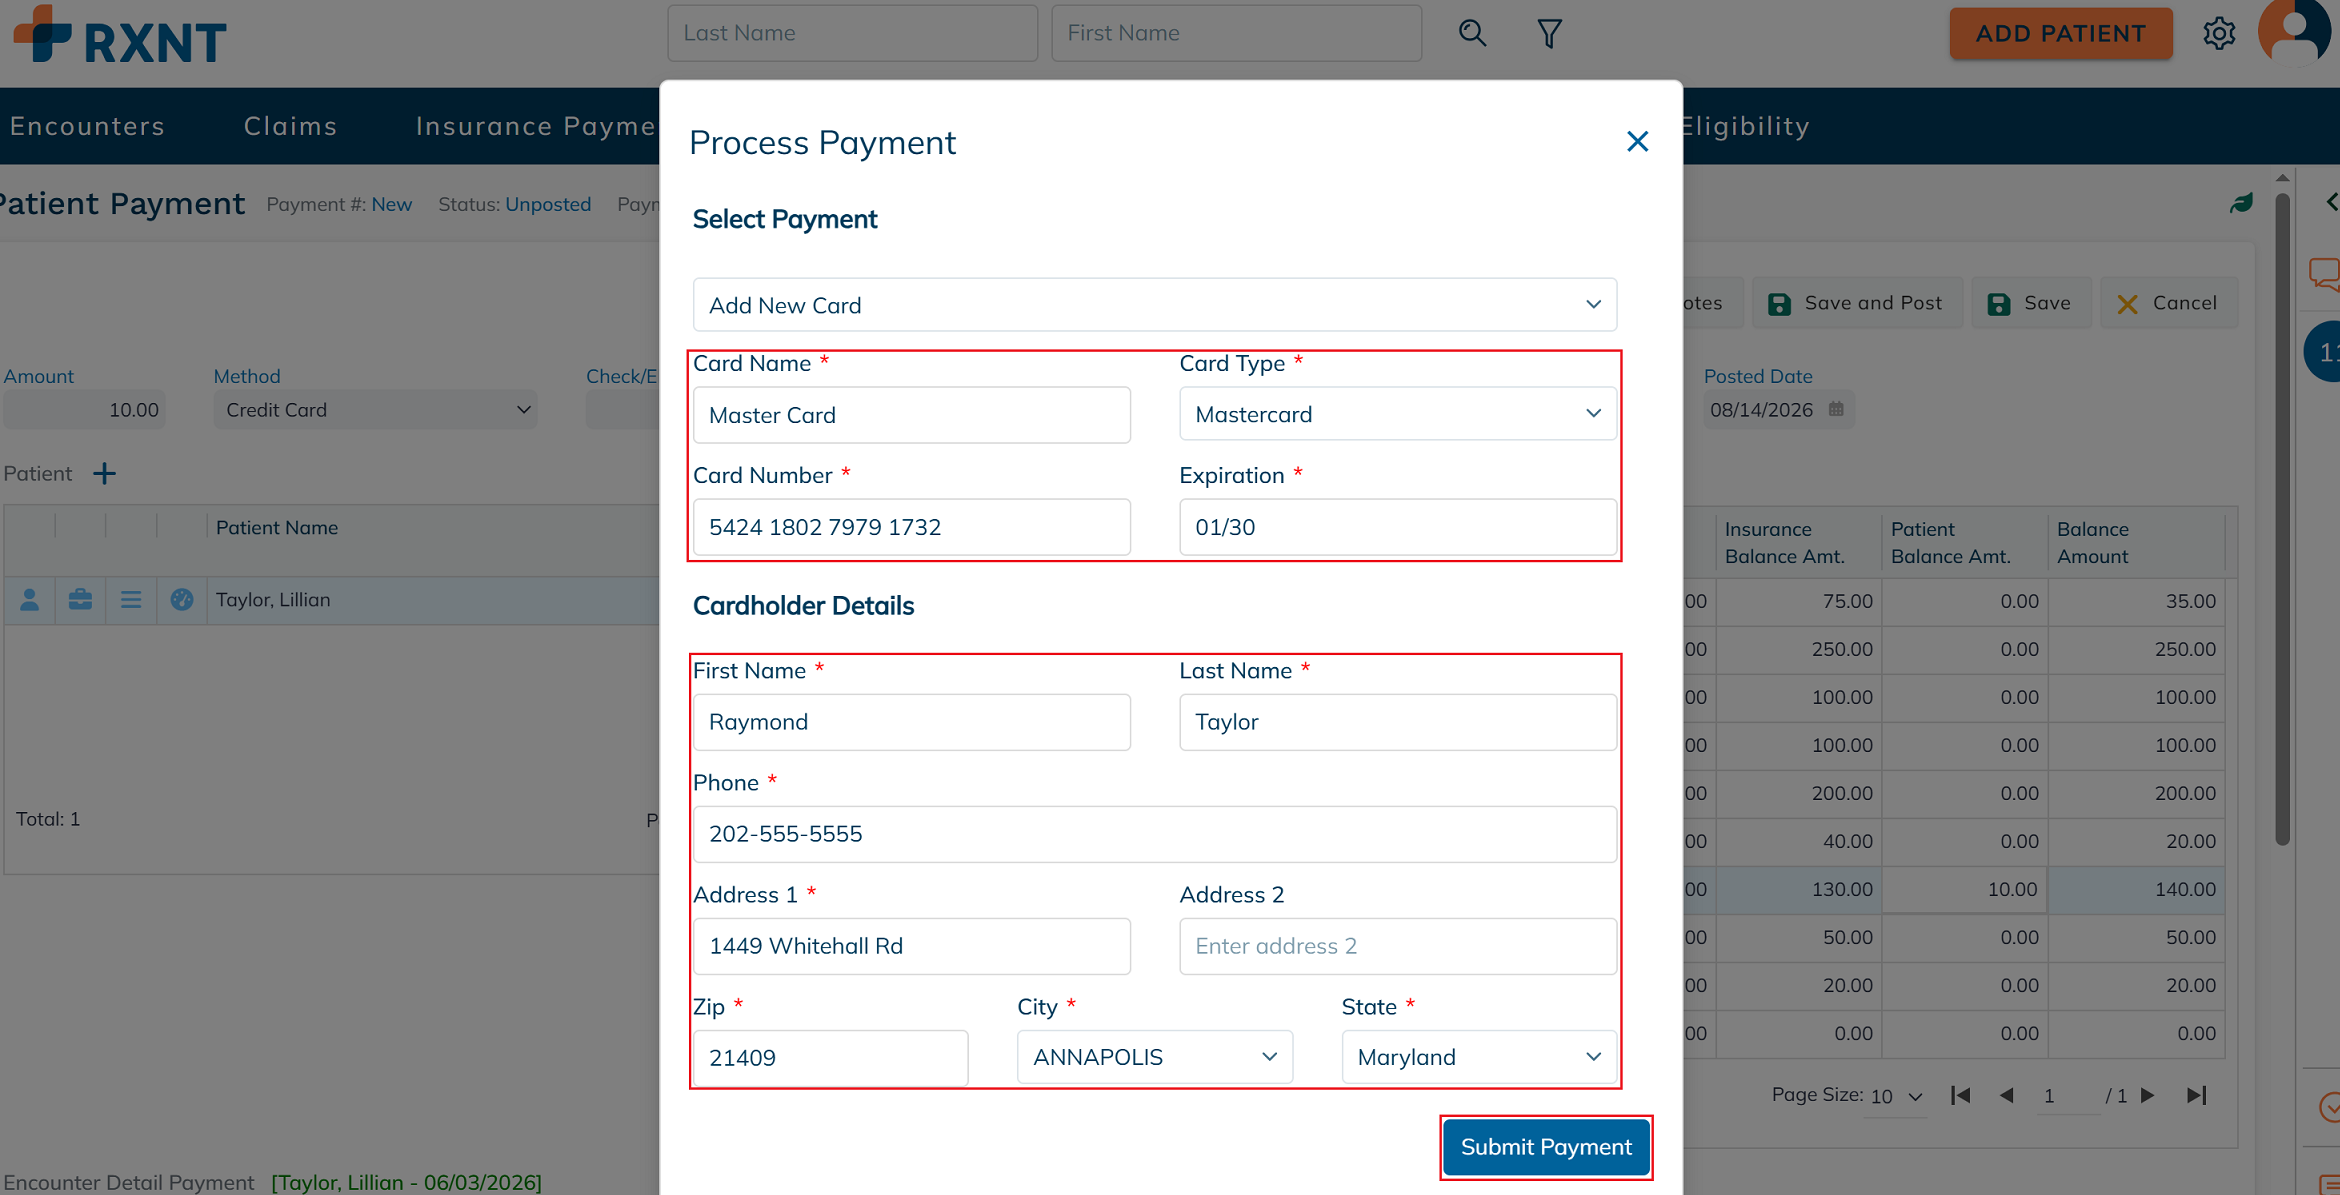Viewport: 2340px width, 1195px height.
Task: Expand the Add New Card dropdown
Action: [1154, 305]
